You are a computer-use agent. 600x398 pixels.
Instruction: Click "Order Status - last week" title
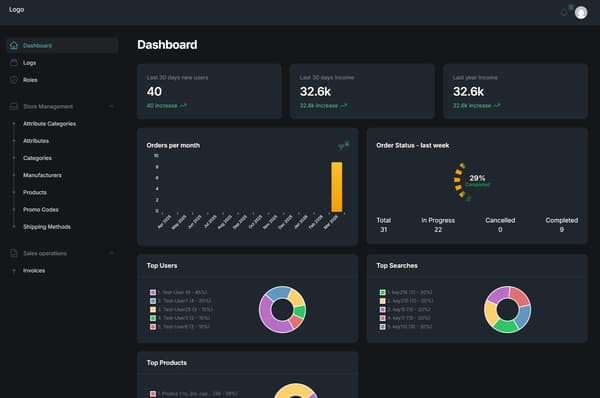pyautogui.click(x=412, y=145)
